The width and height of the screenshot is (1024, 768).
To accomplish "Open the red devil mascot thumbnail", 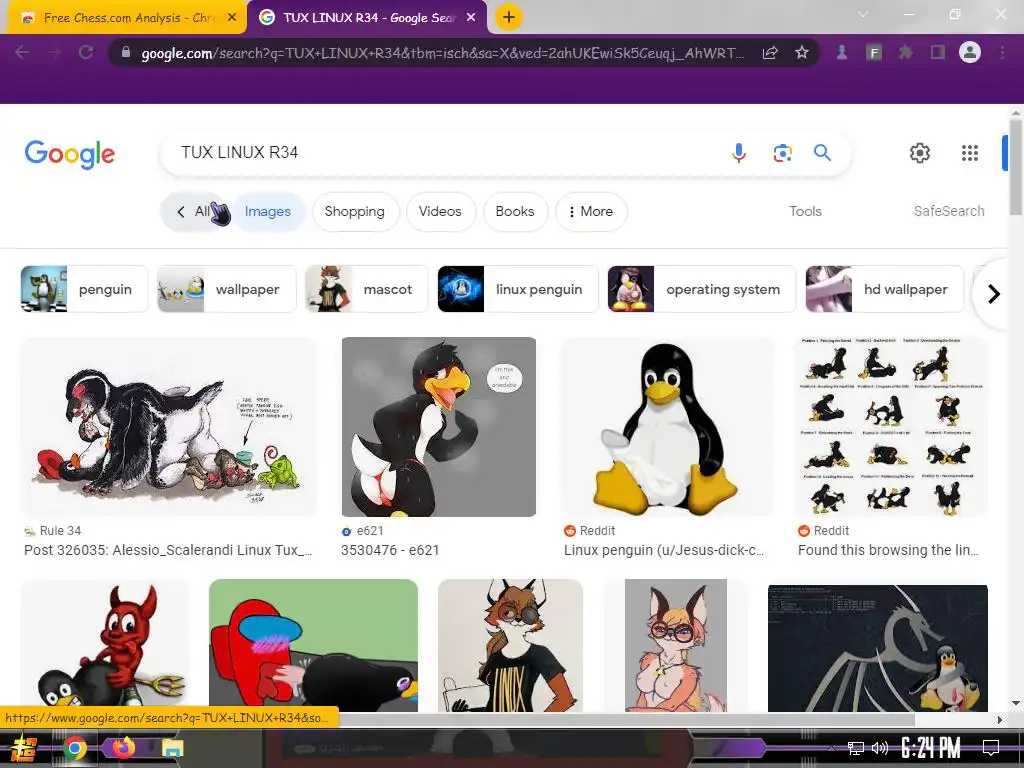I will tap(105, 645).
